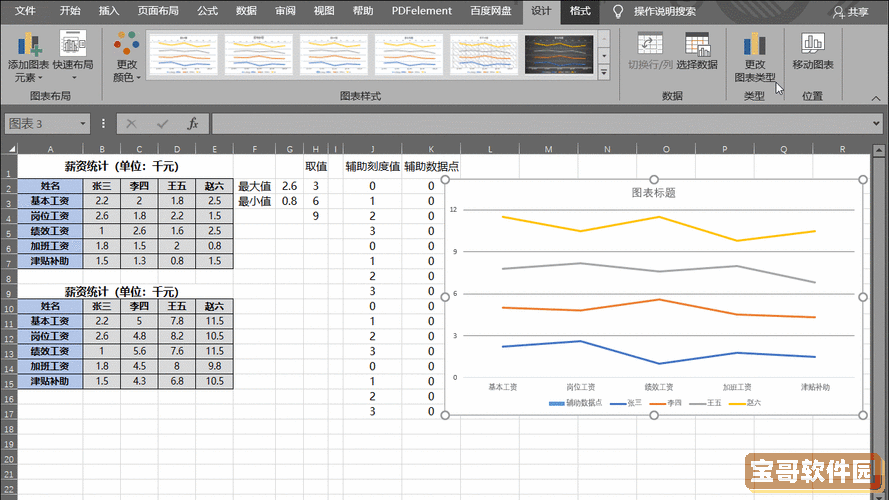Click the 7.8 cell in row 11
Image resolution: width=889 pixels, height=500 pixels.
(177, 321)
